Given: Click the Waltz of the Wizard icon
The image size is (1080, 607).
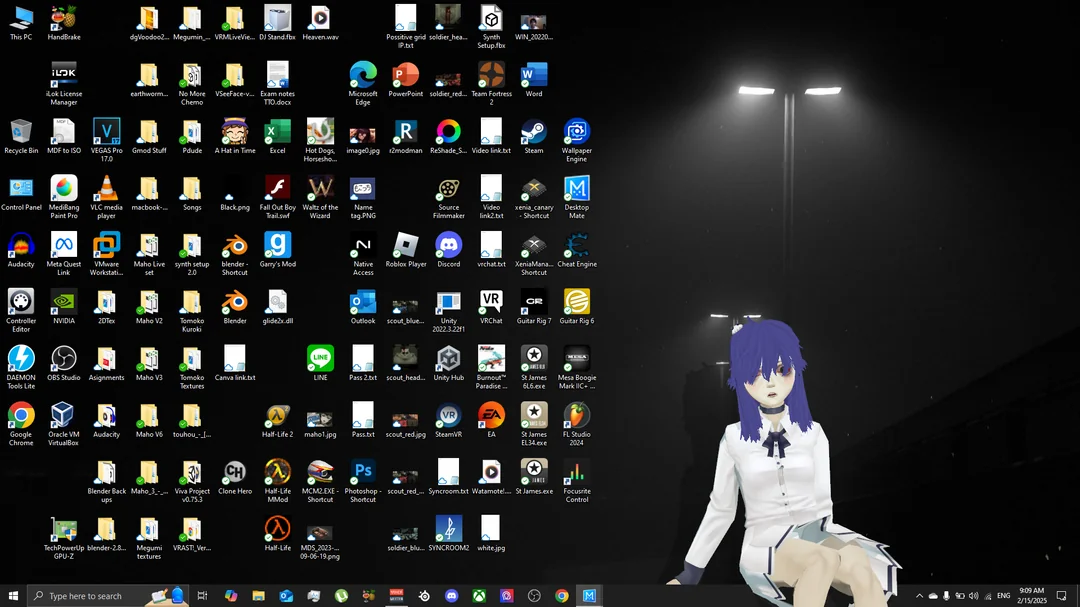Looking at the screenshot, I should (320, 197).
